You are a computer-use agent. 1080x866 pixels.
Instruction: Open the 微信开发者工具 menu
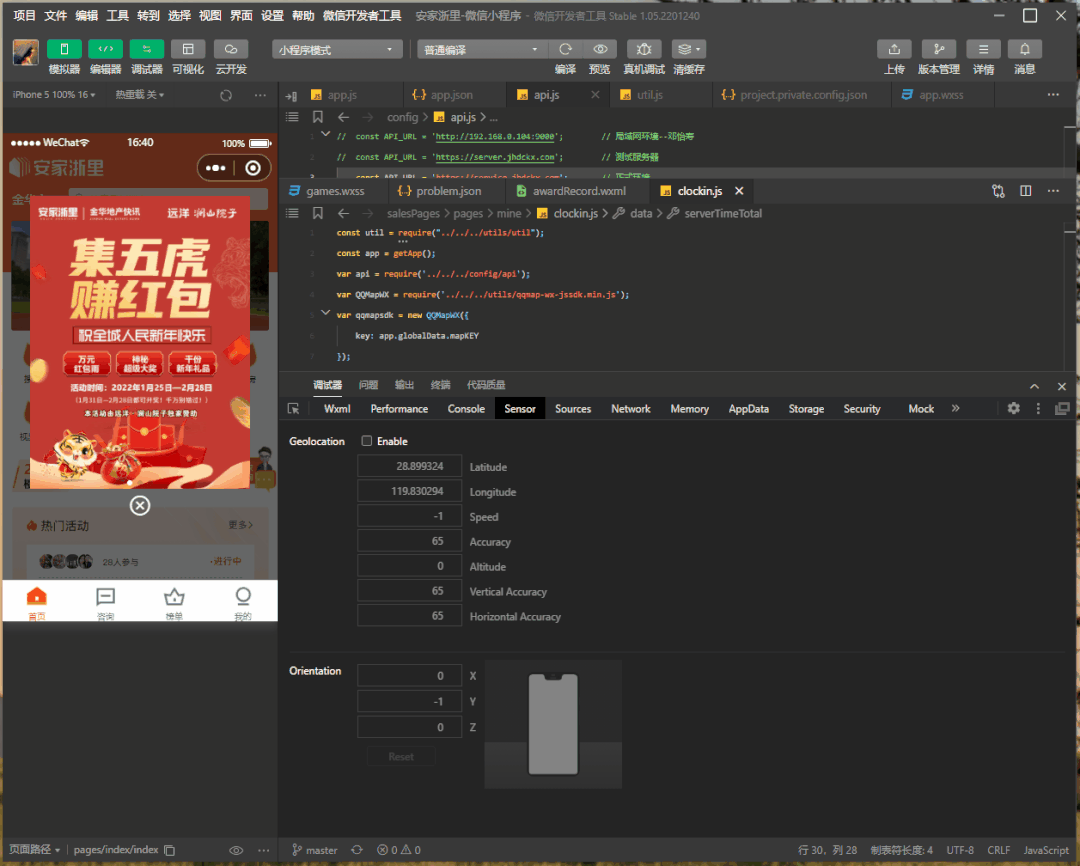[x=362, y=16]
